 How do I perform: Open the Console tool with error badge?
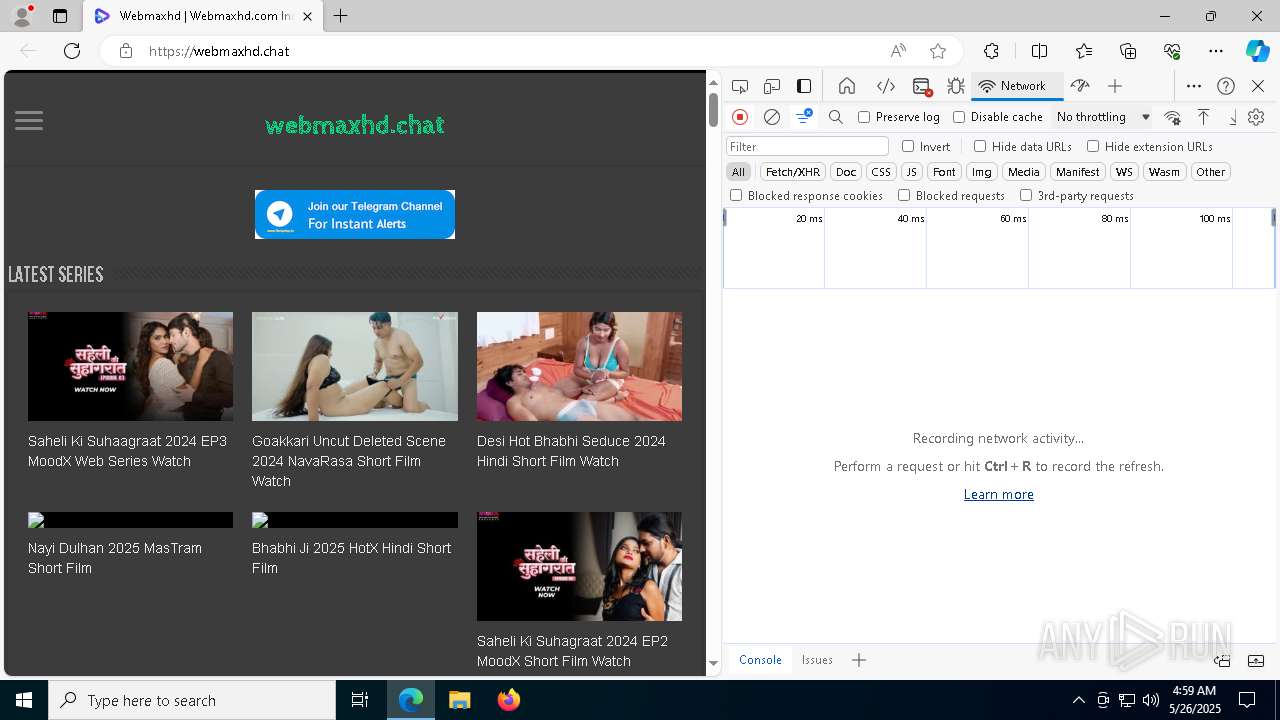pyautogui.click(x=922, y=86)
